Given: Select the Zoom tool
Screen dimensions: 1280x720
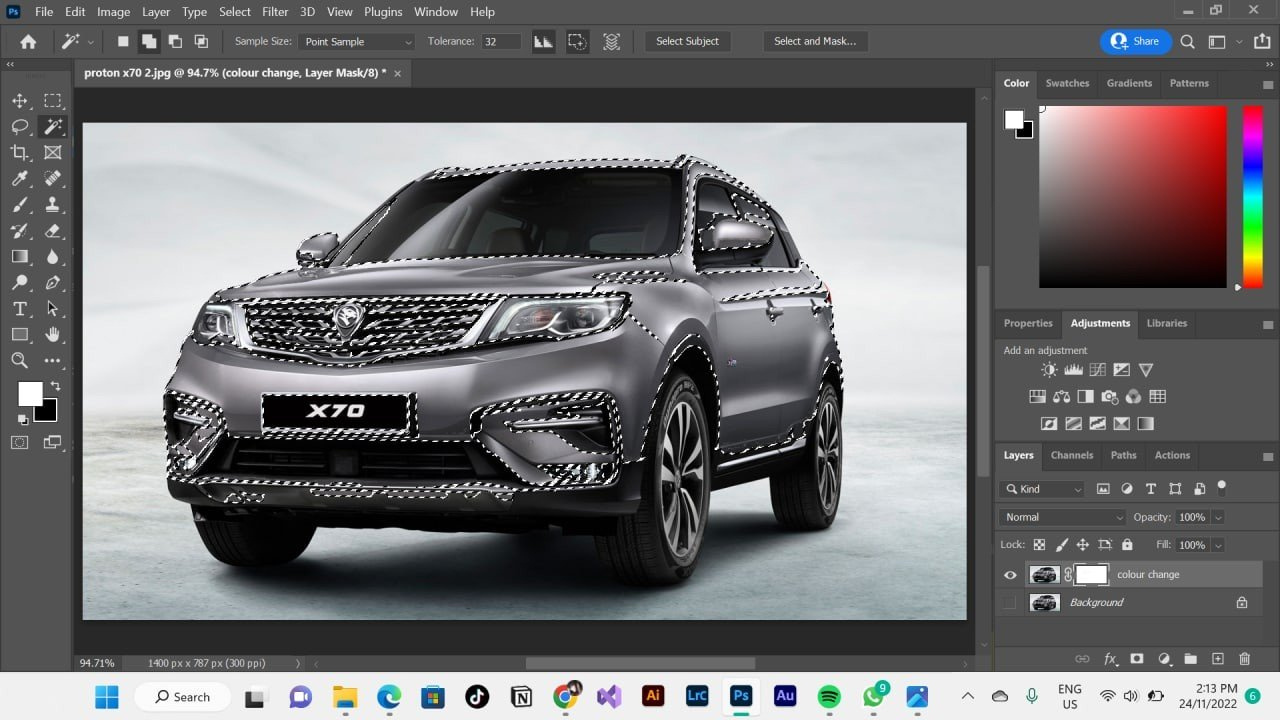Looking at the screenshot, I should point(20,361).
